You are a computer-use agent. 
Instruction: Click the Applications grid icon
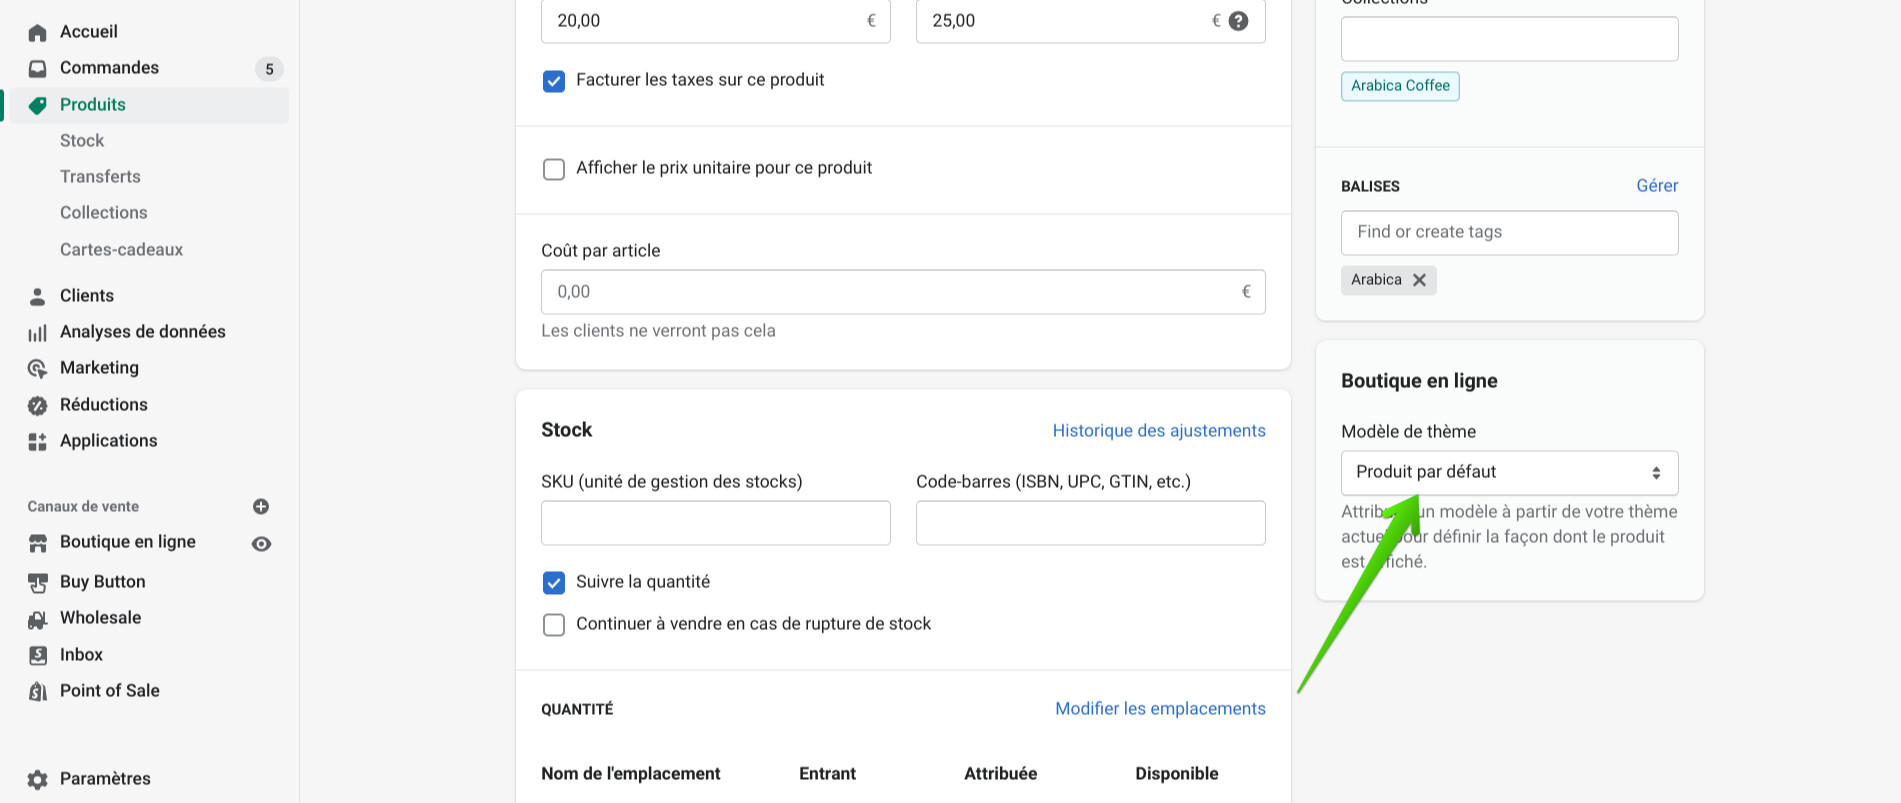38,442
